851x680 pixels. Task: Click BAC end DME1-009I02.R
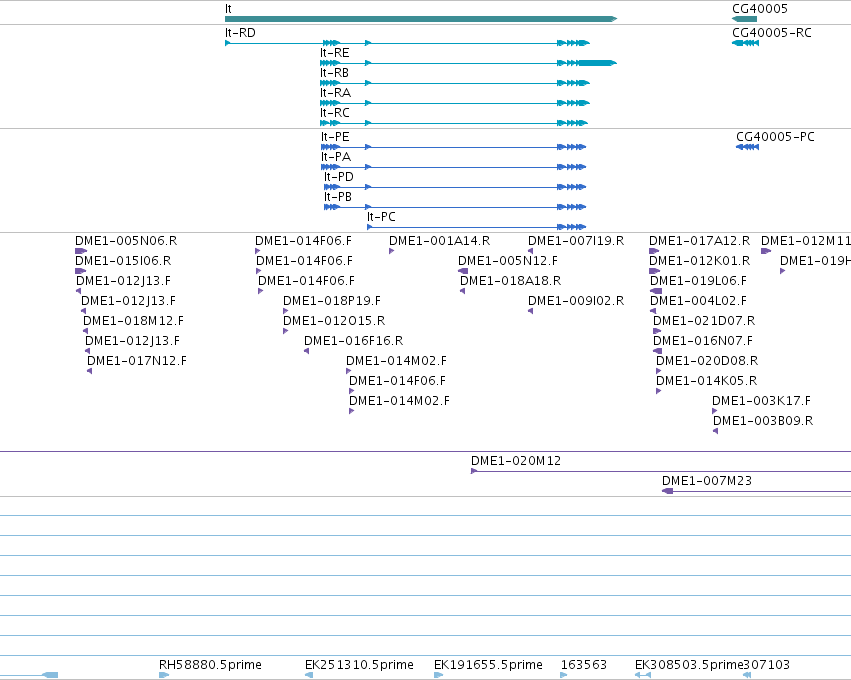point(576,301)
